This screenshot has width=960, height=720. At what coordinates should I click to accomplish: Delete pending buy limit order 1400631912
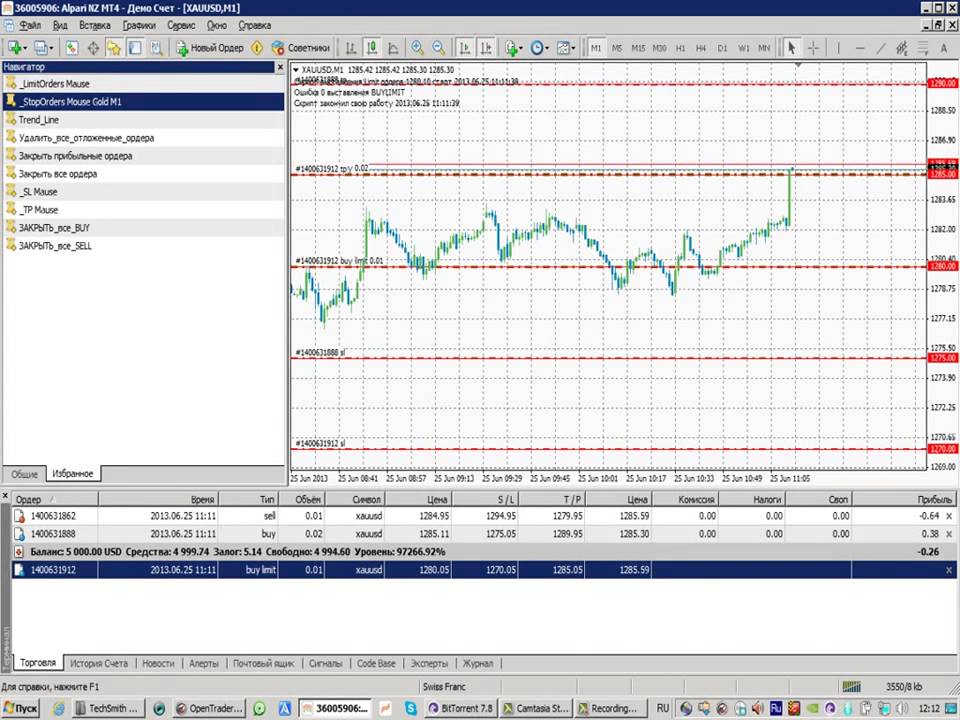949,570
